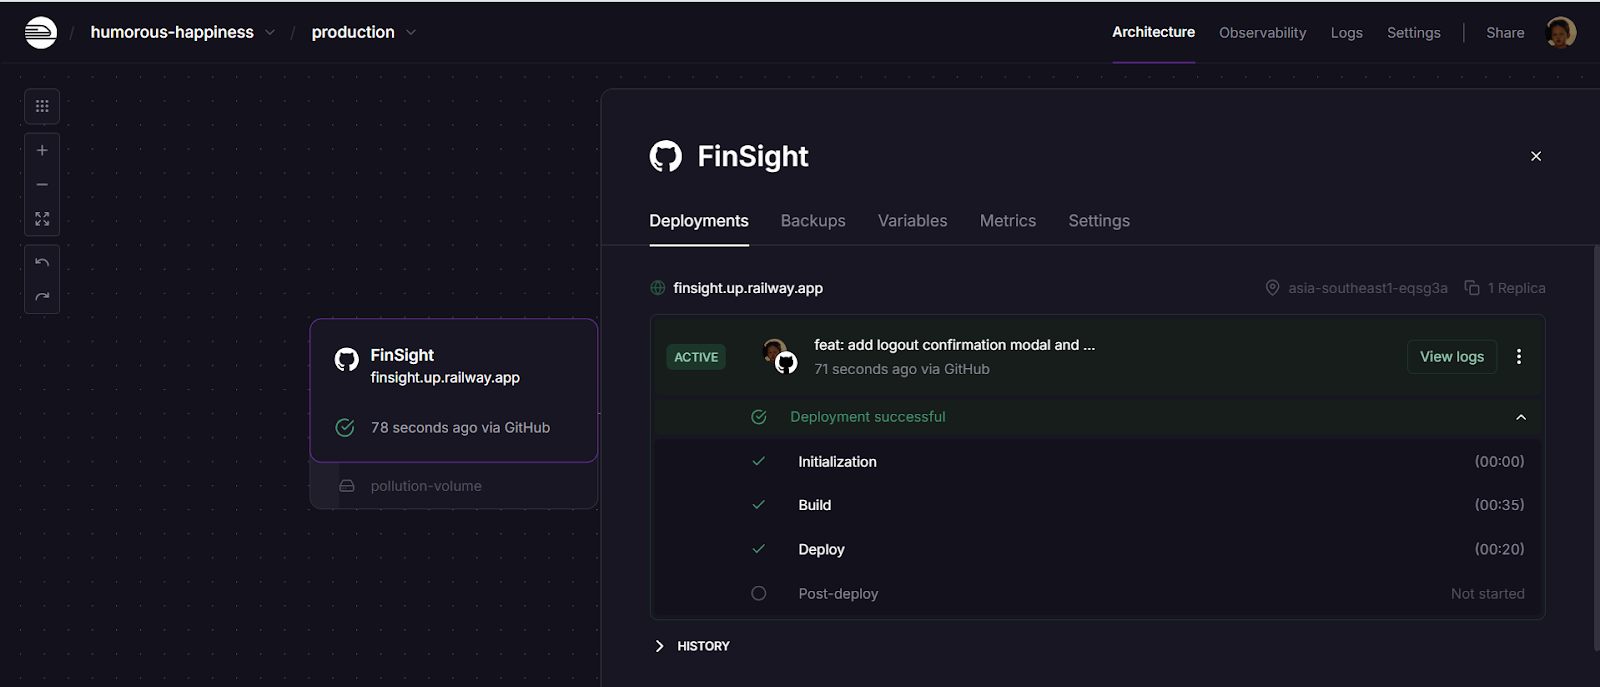Open the production environment dropdown

[x=364, y=32]
